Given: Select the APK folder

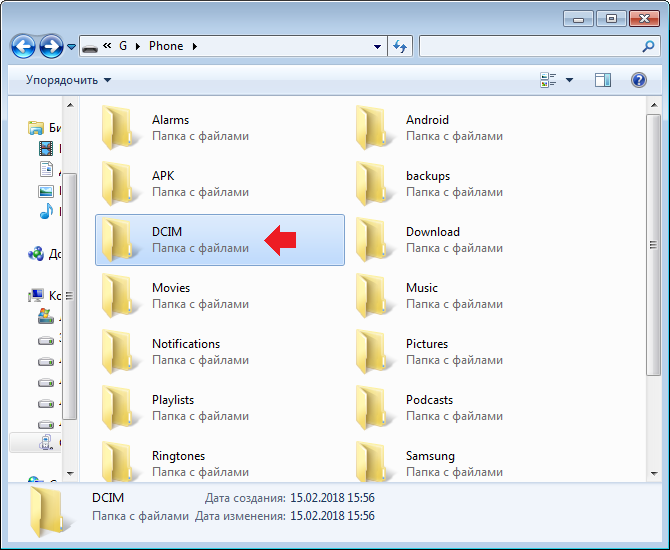Looking at the screenshot, I should pos(220,184).
